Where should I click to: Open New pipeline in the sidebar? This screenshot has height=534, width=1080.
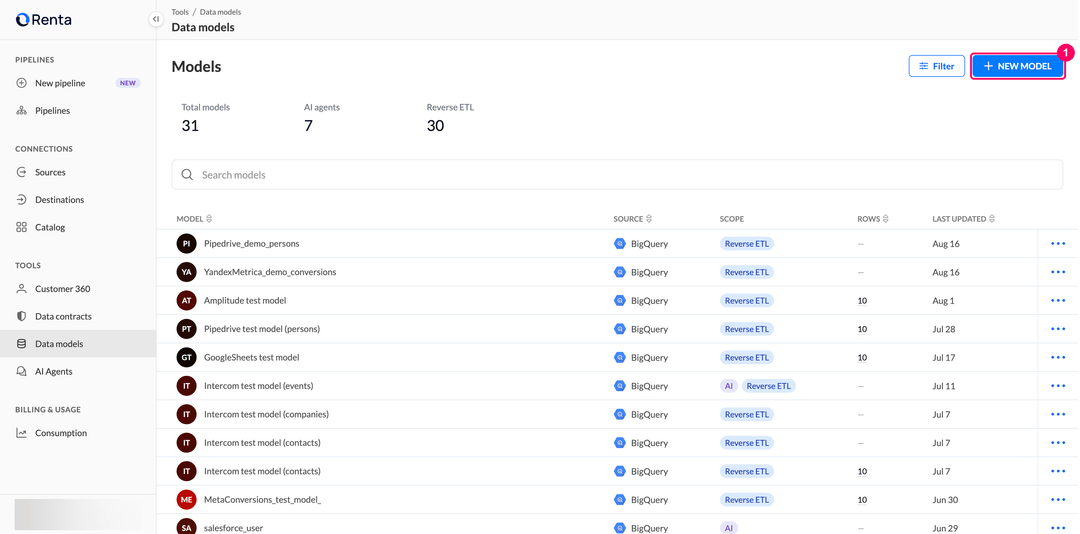[x=78, y=83]
